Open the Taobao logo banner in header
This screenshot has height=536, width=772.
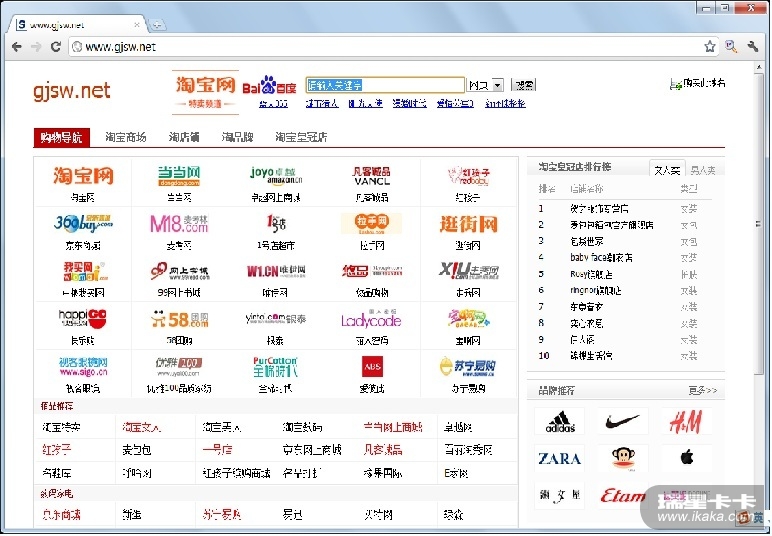[205, 92]
